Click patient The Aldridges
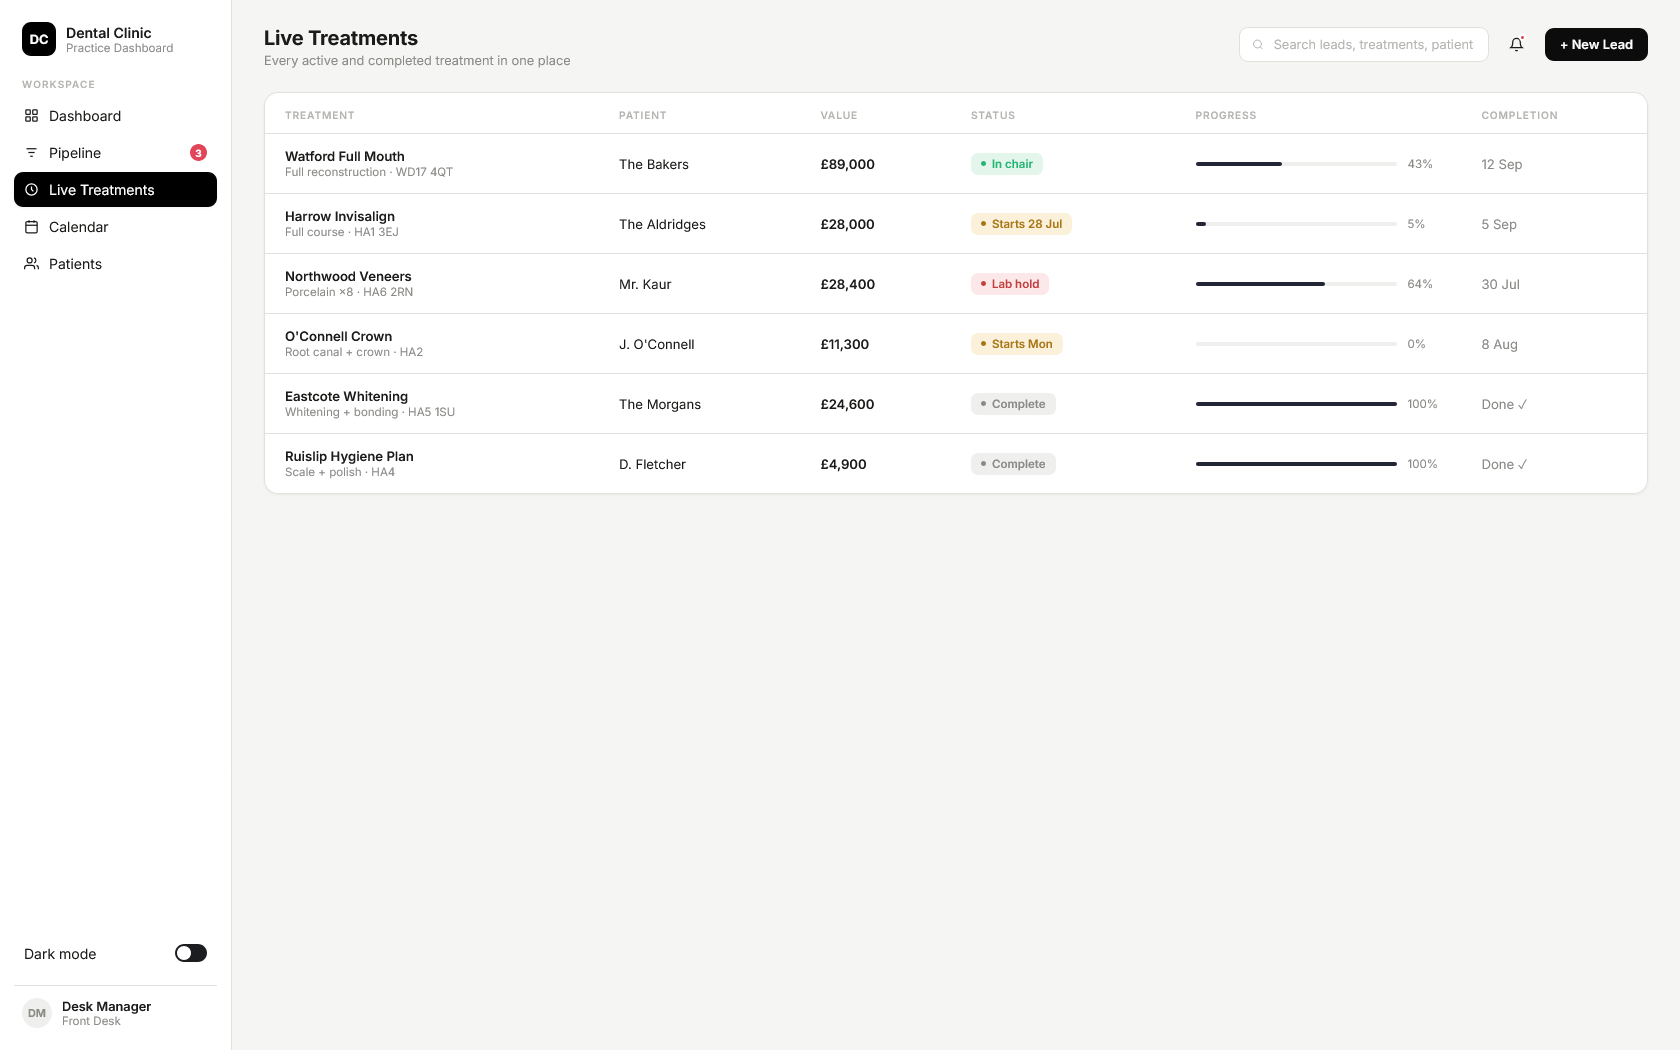This screenshot has width=1680, height=1050. [662, 224]
